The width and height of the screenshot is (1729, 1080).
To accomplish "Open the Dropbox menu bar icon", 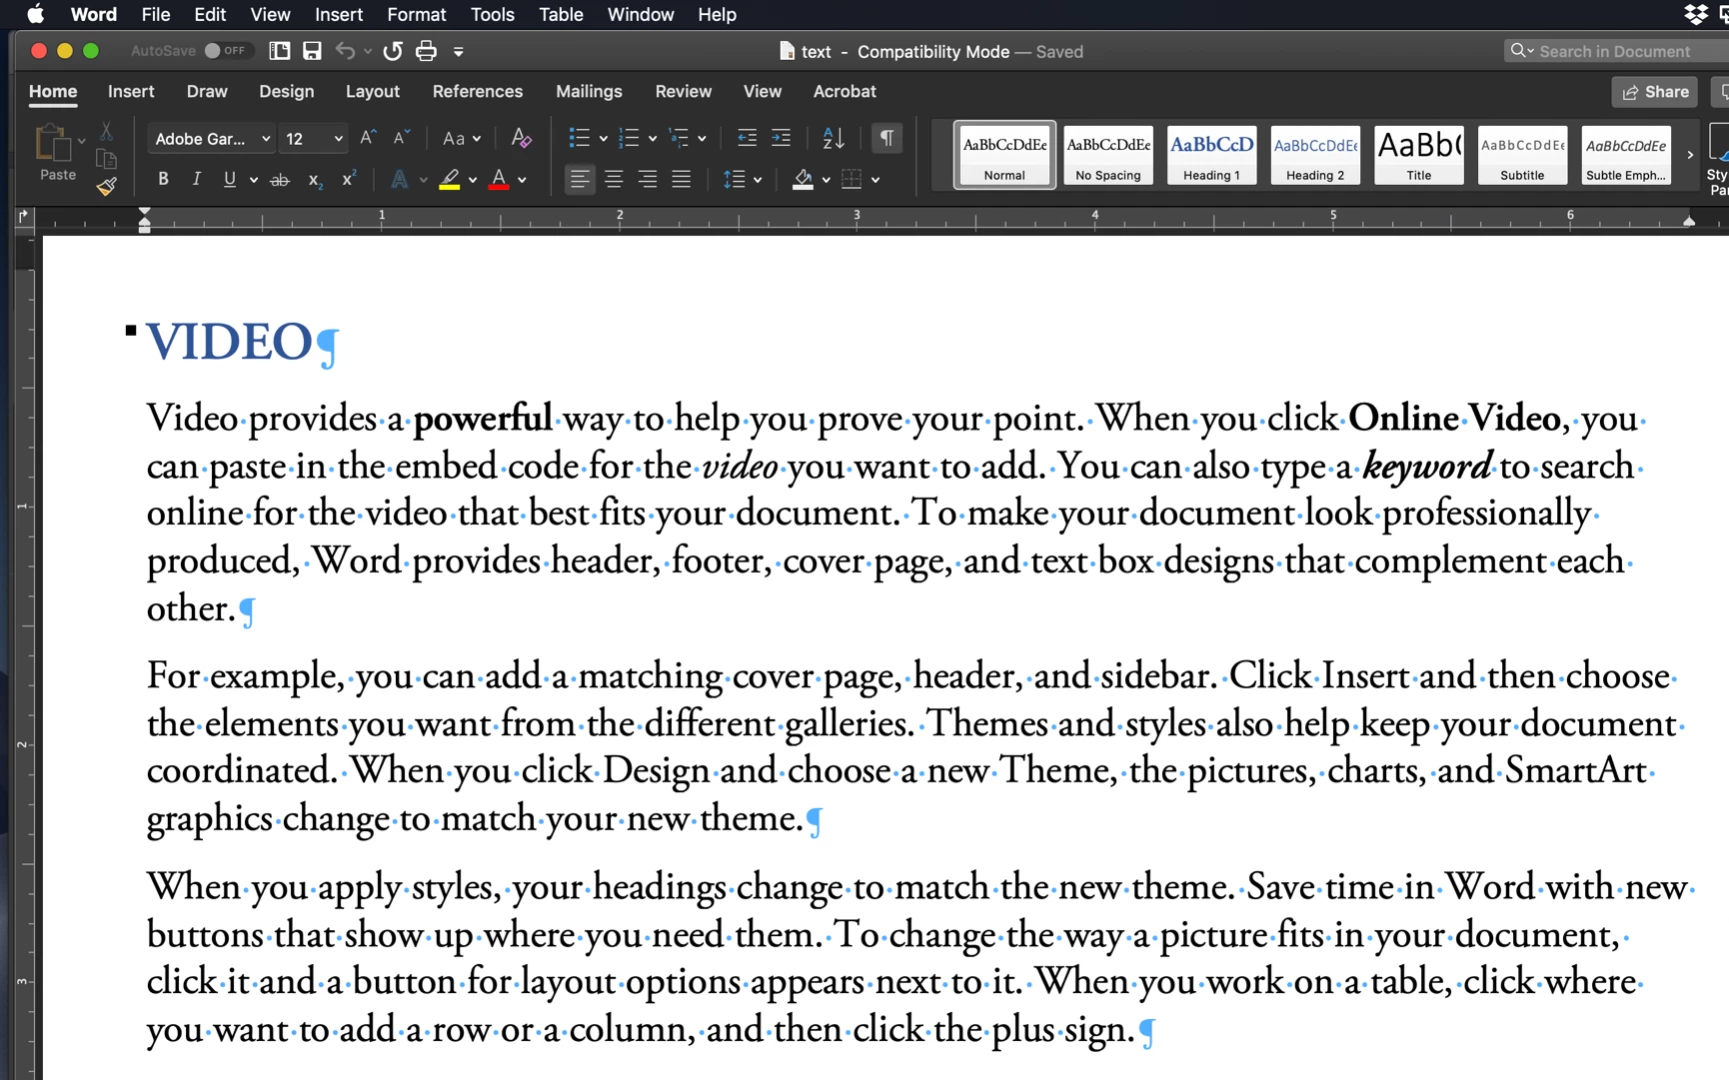I will coord(1696,14).
